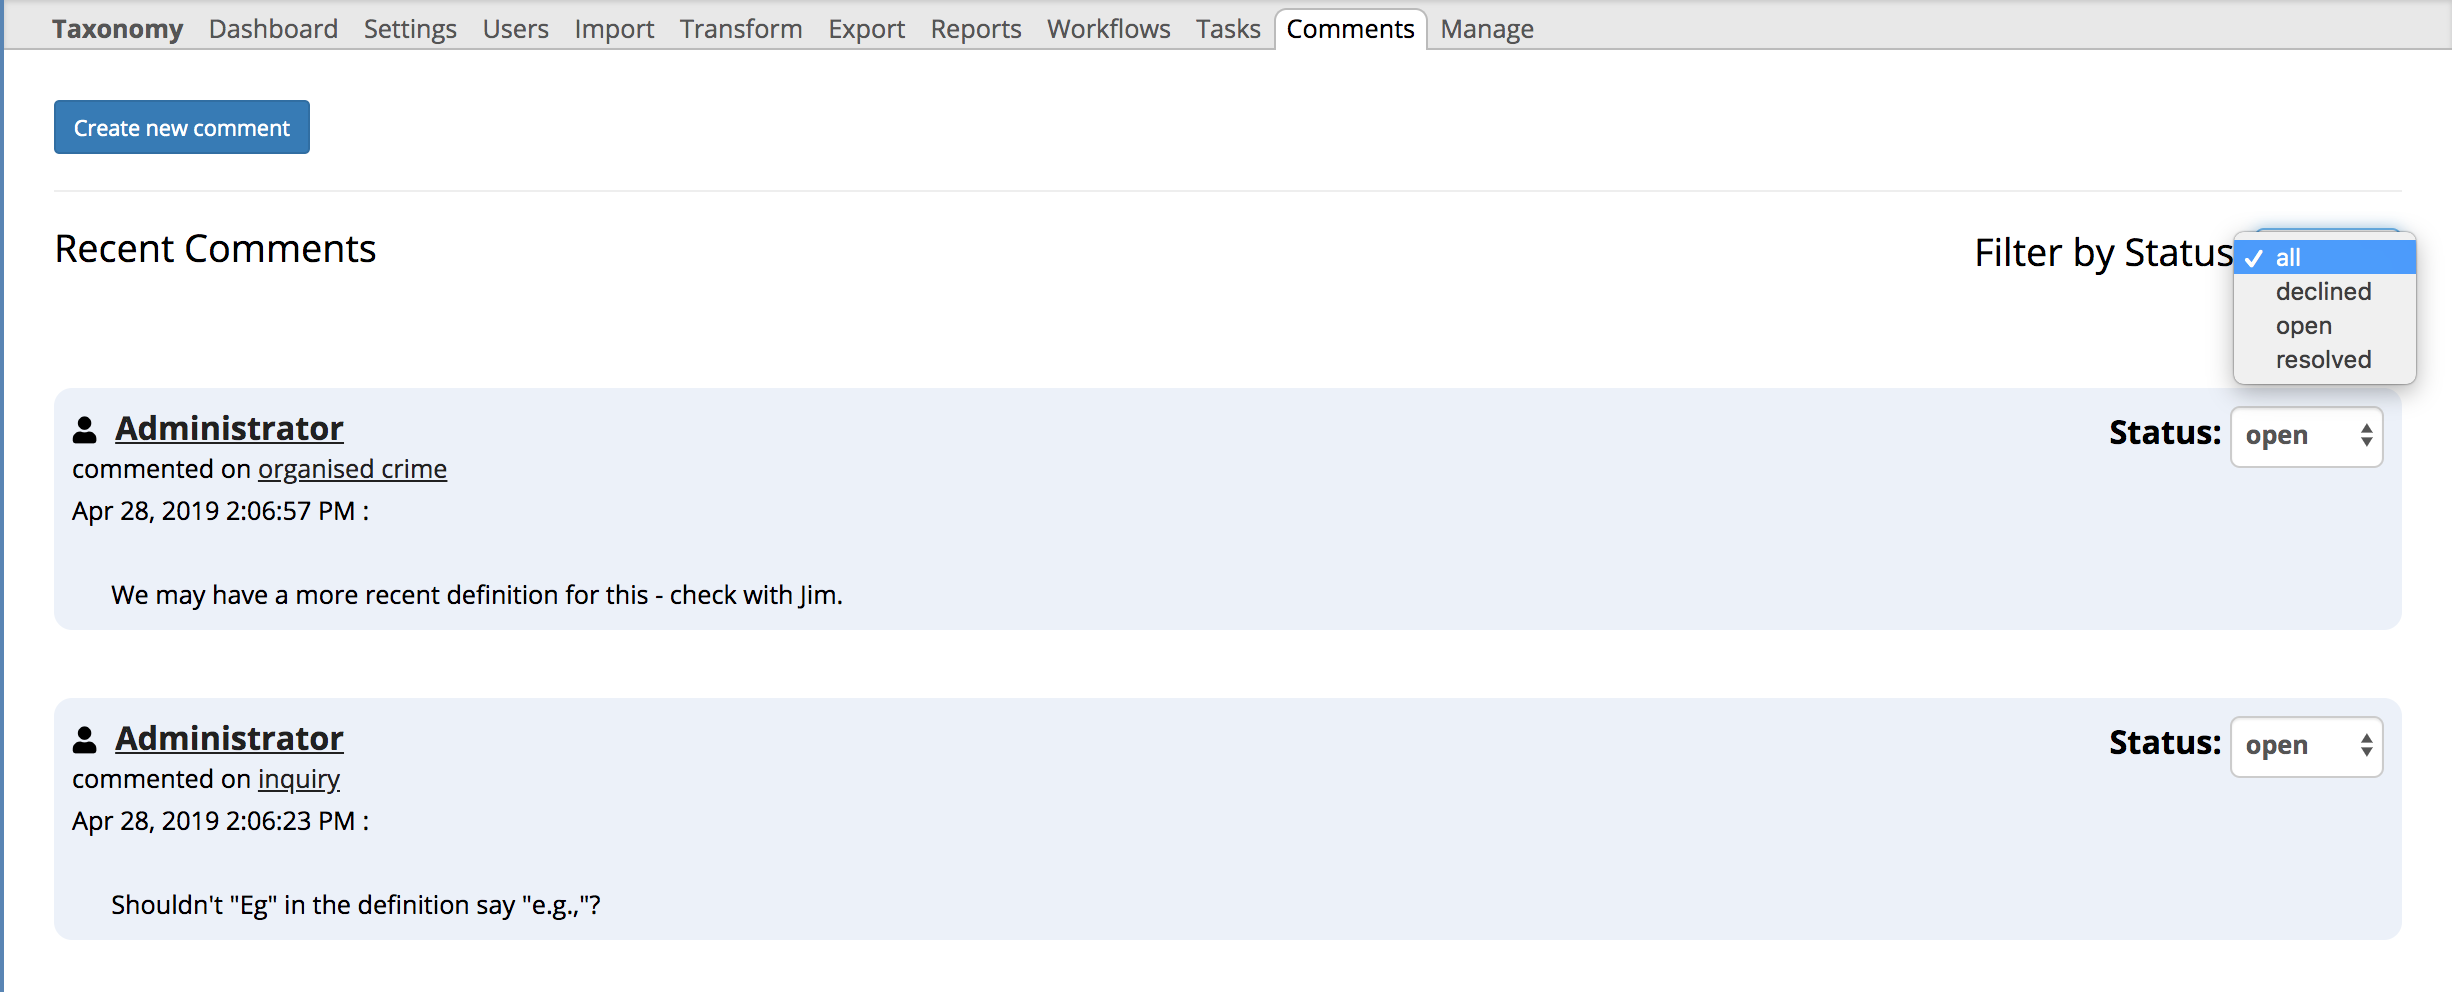Open Status dropdown on organised crime comment
The image size is (2452, 992).
2306,436
